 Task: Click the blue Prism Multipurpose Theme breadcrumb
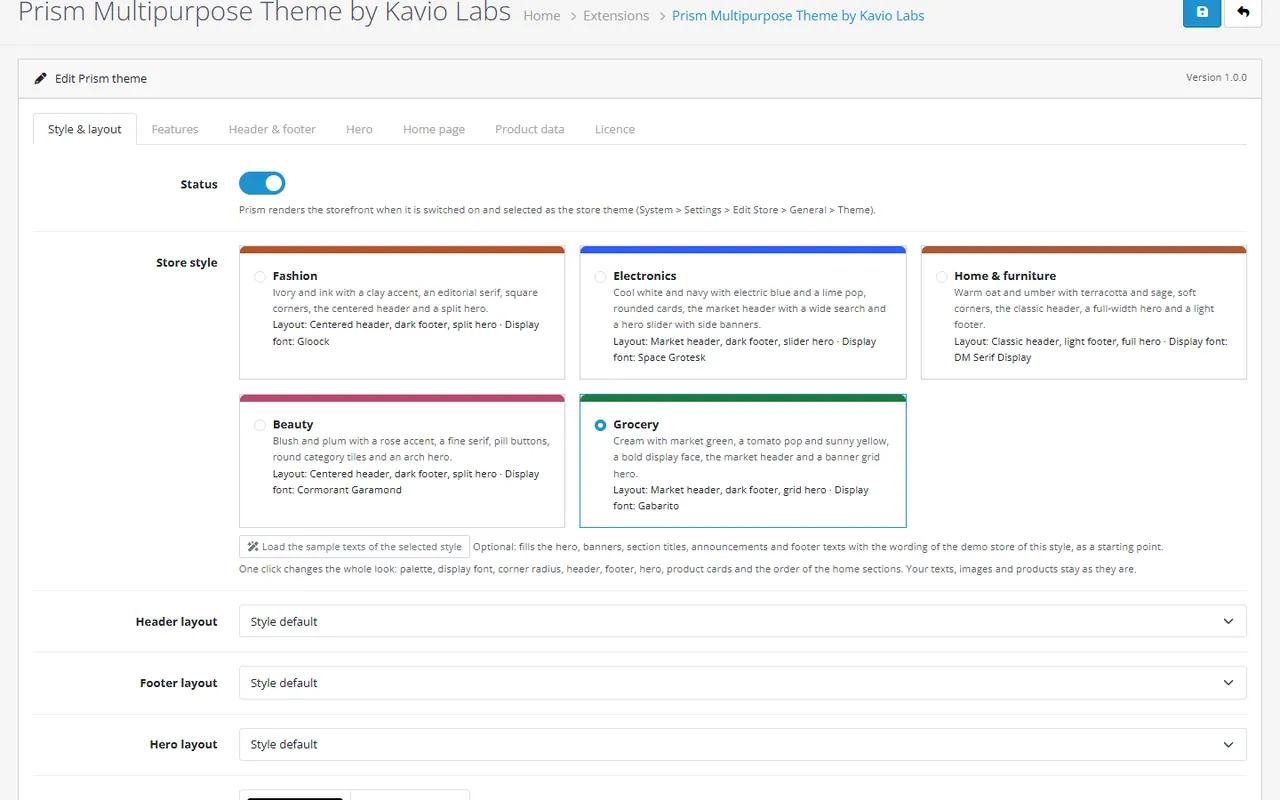[798, 16]
